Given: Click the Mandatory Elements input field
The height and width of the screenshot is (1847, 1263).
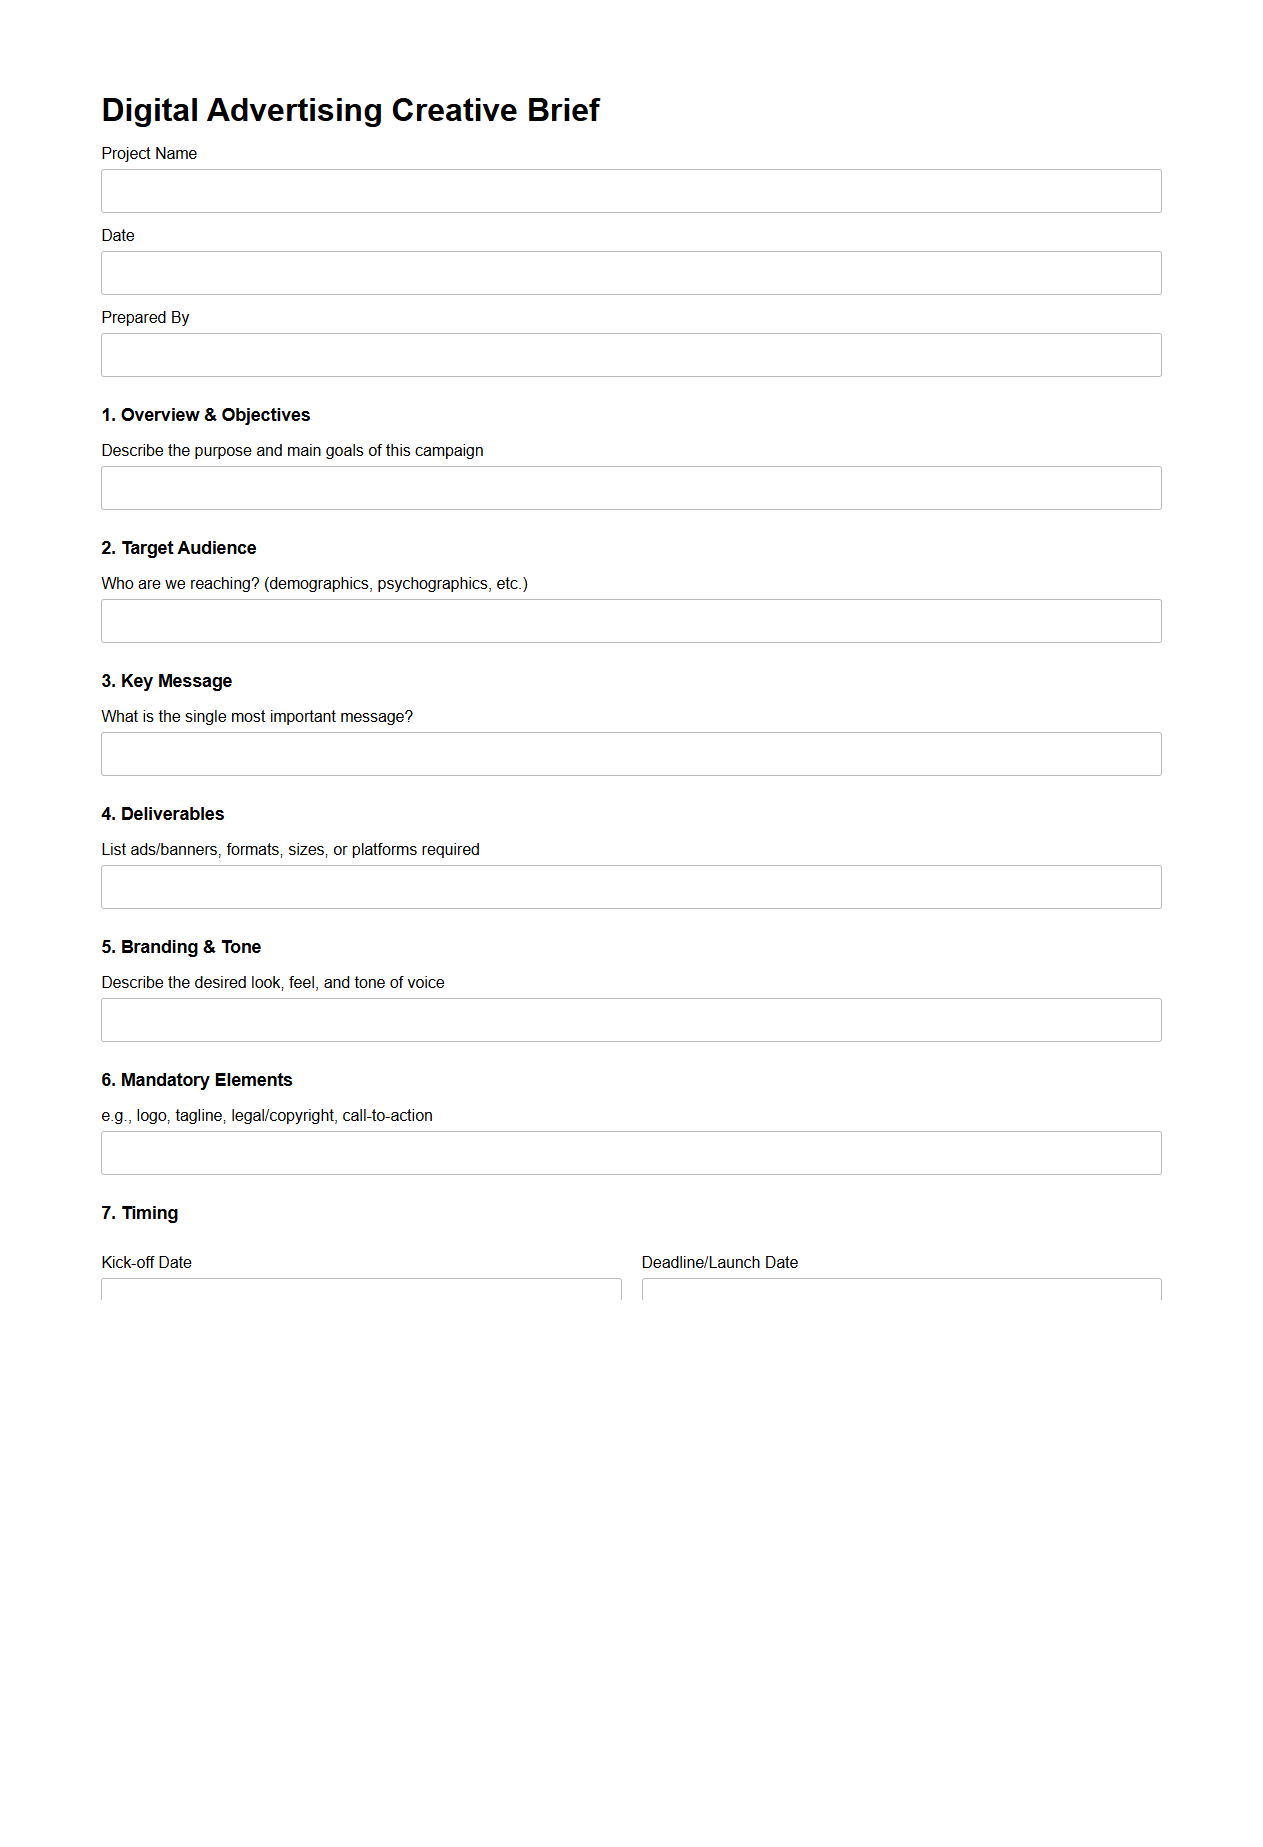Looking at the screenshot, I should click(x=630, y=1153).
